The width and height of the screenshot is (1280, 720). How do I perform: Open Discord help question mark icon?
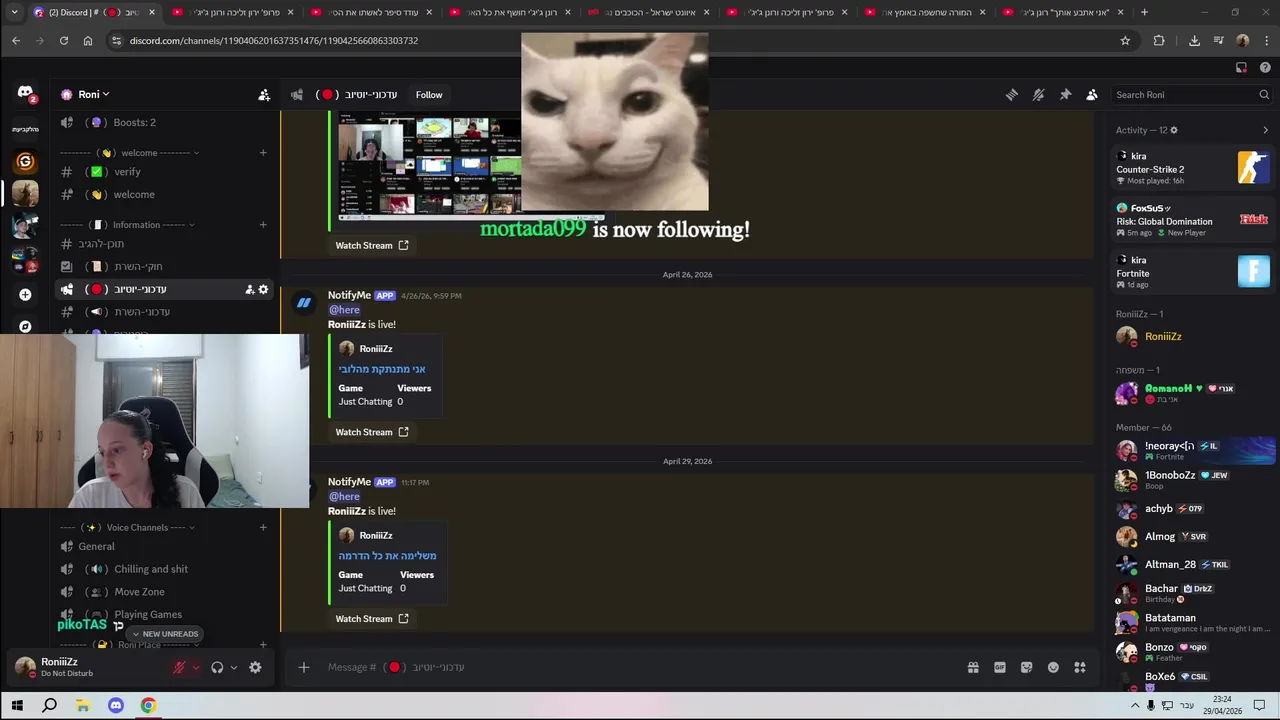pyautogui.click(x=1265, y=68)
